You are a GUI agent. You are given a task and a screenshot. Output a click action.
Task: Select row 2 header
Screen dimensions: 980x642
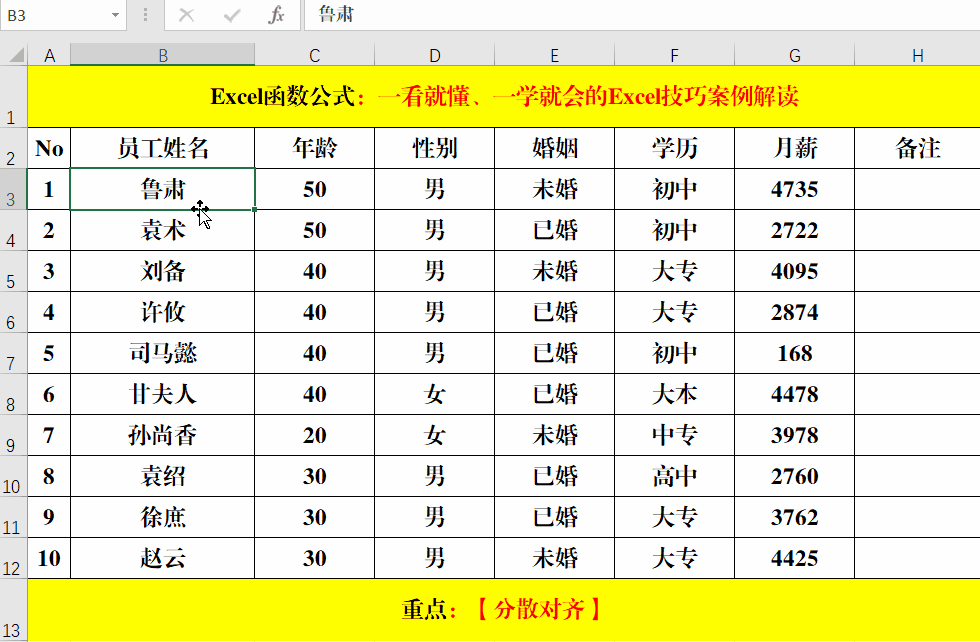point(14,148)
